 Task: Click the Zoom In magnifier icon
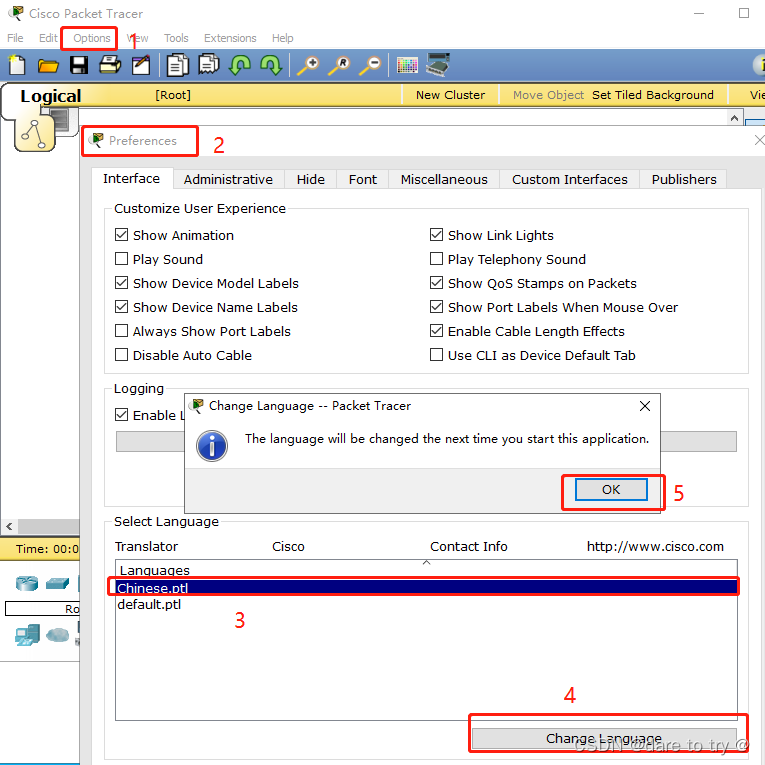tap(308, 65)
